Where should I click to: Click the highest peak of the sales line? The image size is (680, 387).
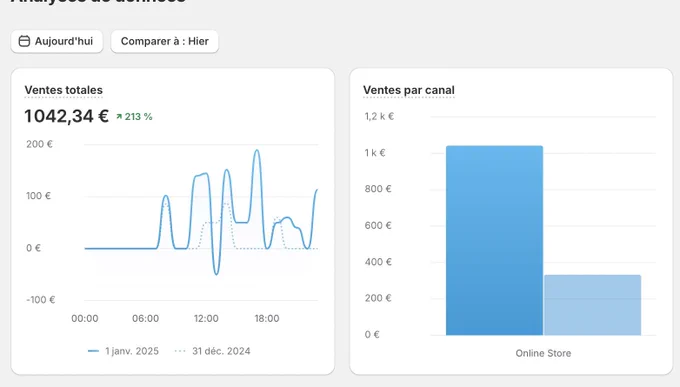pos(257,151)
